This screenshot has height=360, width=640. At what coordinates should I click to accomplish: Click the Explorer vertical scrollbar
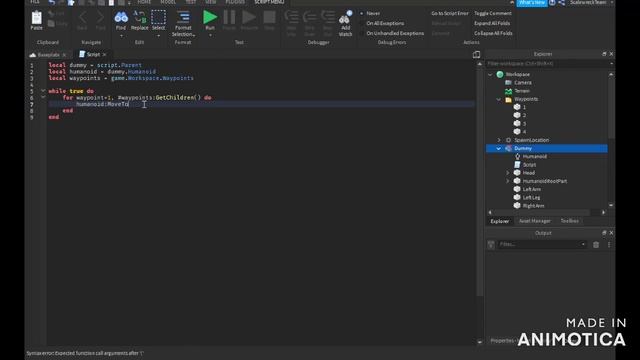point(611,108)
